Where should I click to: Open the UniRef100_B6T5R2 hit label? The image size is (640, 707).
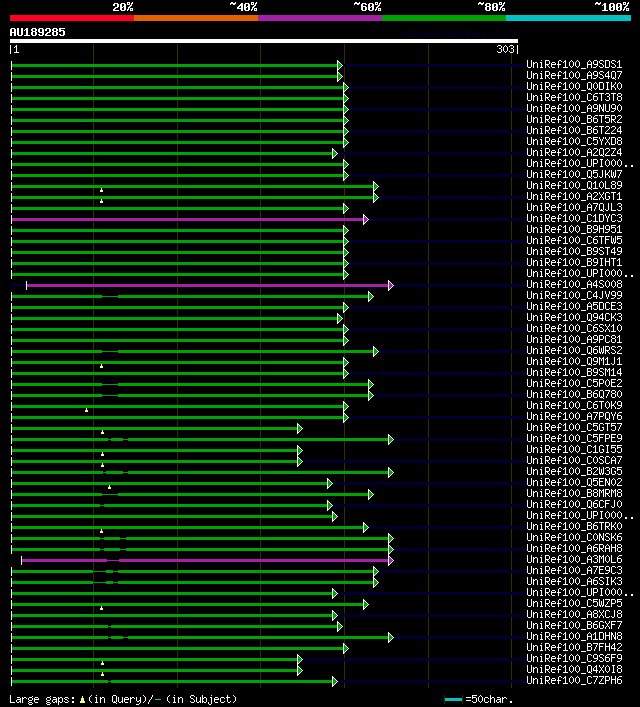(574, 119)
